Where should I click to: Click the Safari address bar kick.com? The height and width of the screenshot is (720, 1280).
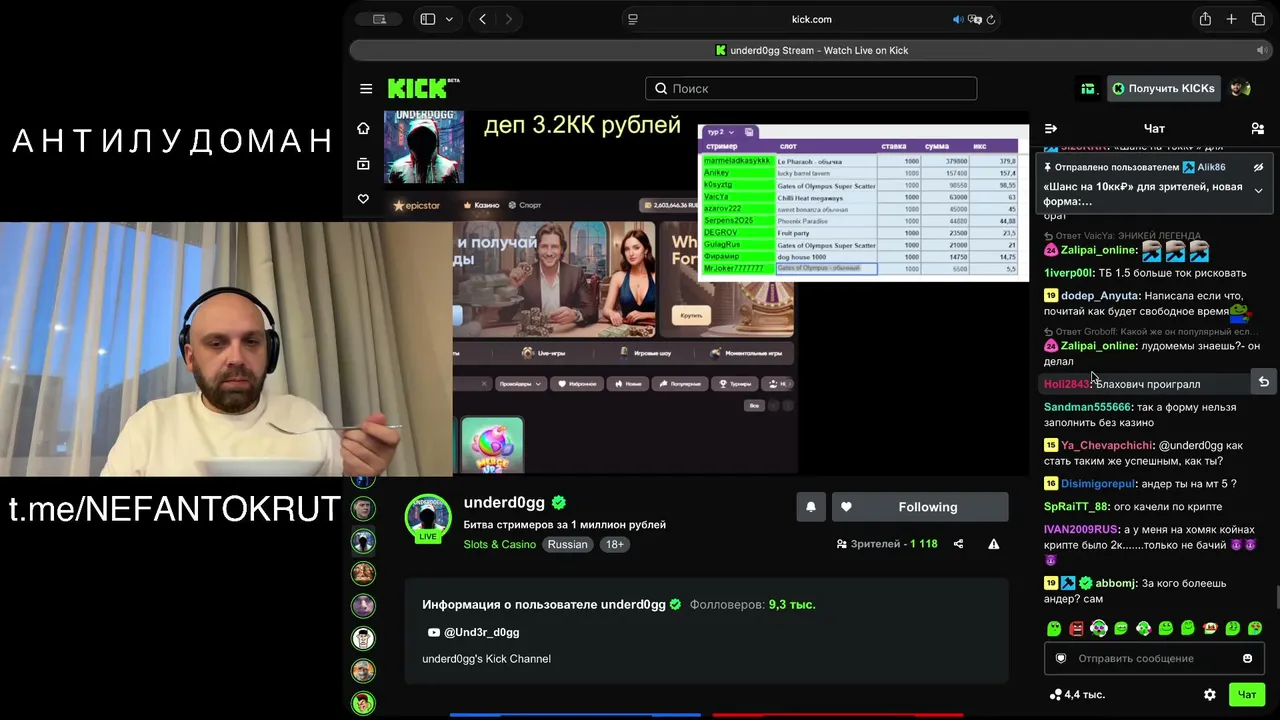tap(811, 19)
